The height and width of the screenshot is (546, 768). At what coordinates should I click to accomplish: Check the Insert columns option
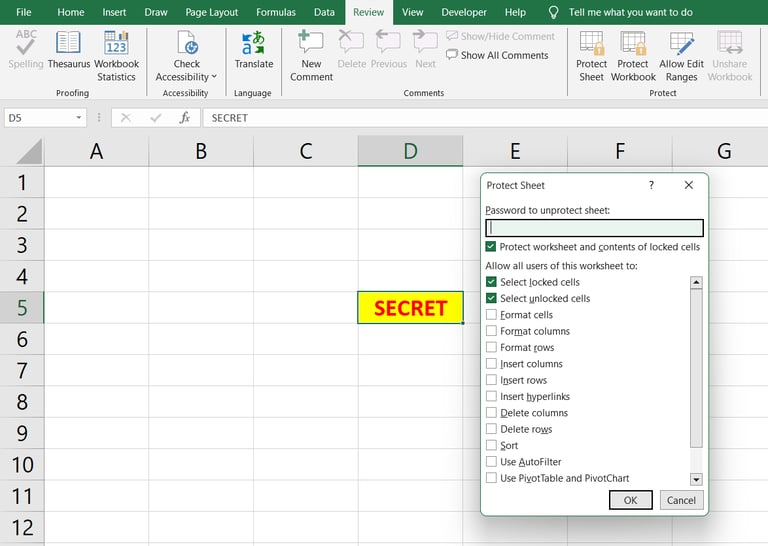click(x=491, y=363)
